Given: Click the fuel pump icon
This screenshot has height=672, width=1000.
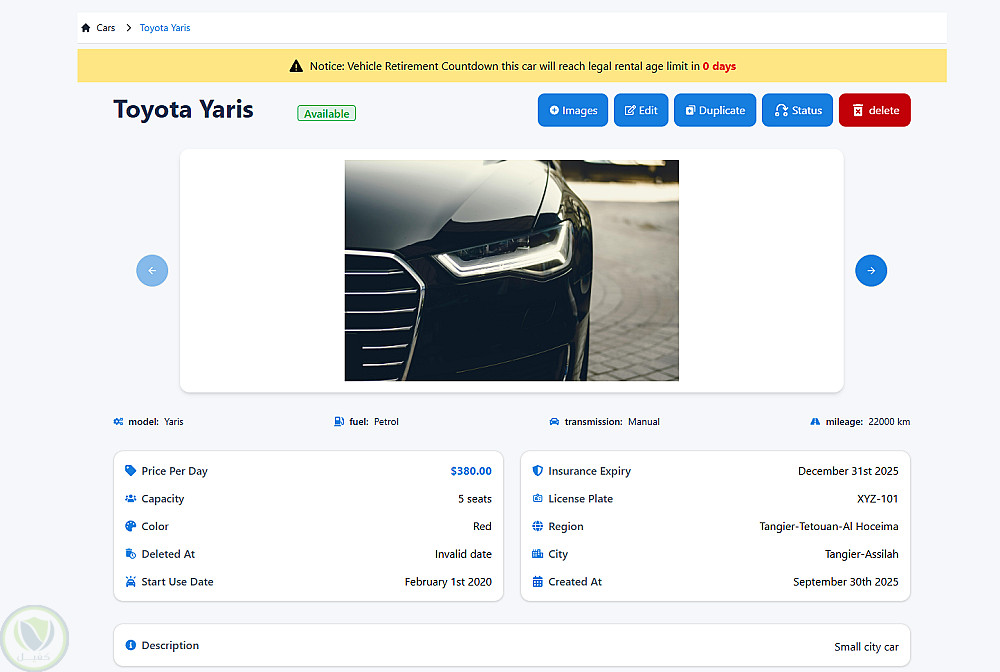Looking at the screenshot, I should pyautogui.click(x=339, y=421).
